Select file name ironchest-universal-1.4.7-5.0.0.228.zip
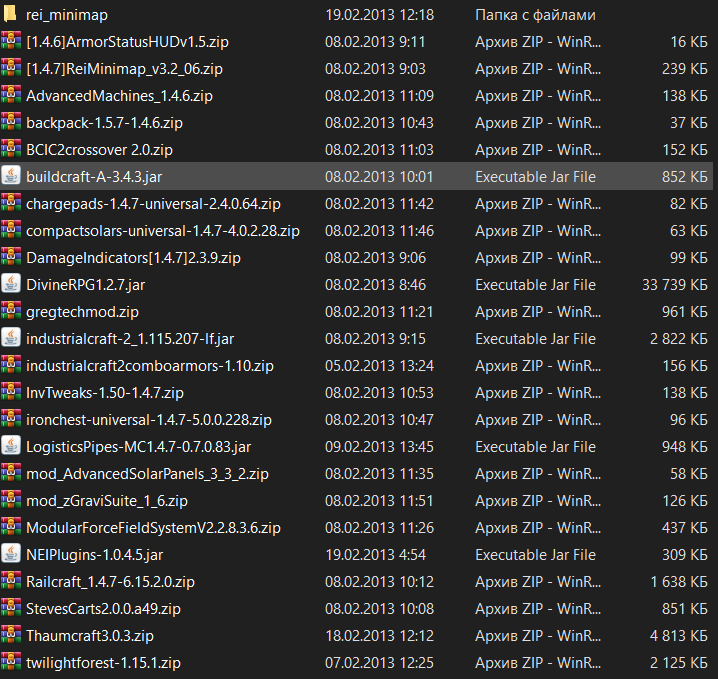 tap(149, 420)
